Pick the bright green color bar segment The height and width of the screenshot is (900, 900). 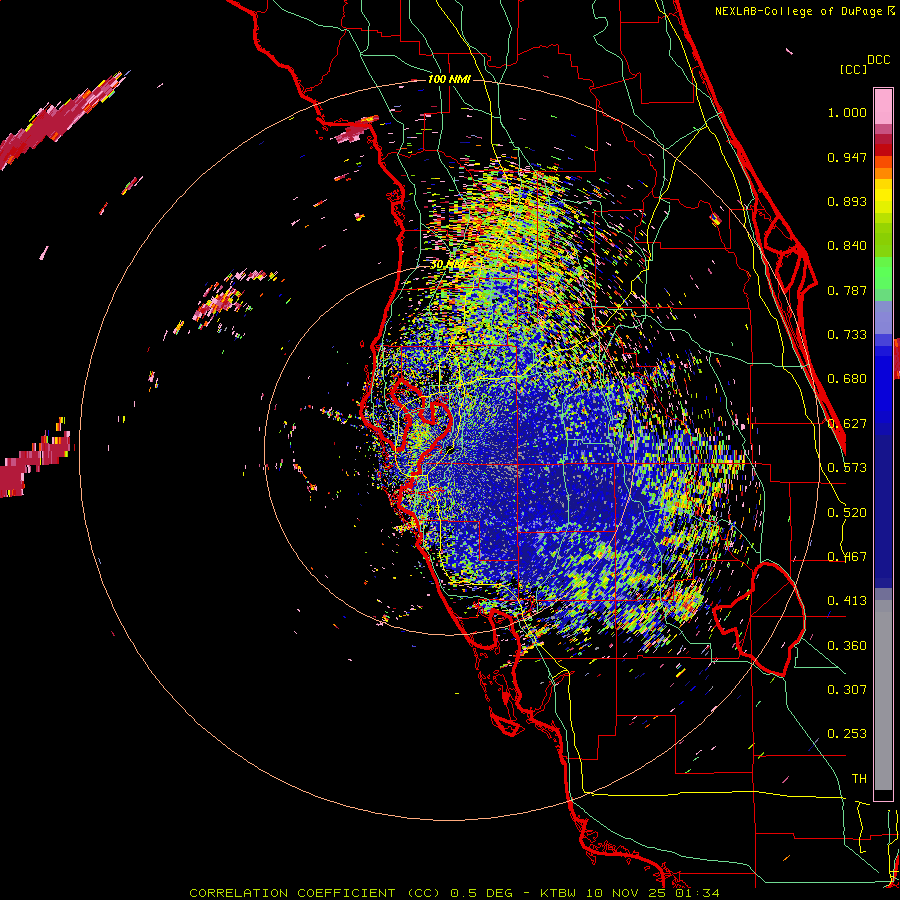click(x=883, y=272)
